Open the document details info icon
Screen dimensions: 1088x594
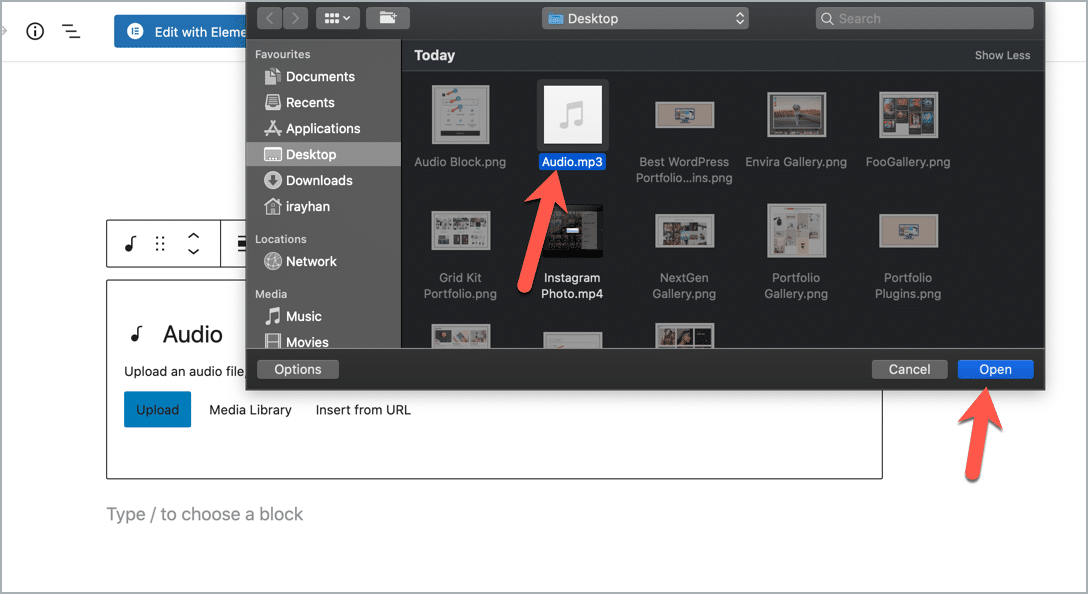coord(35,31)
